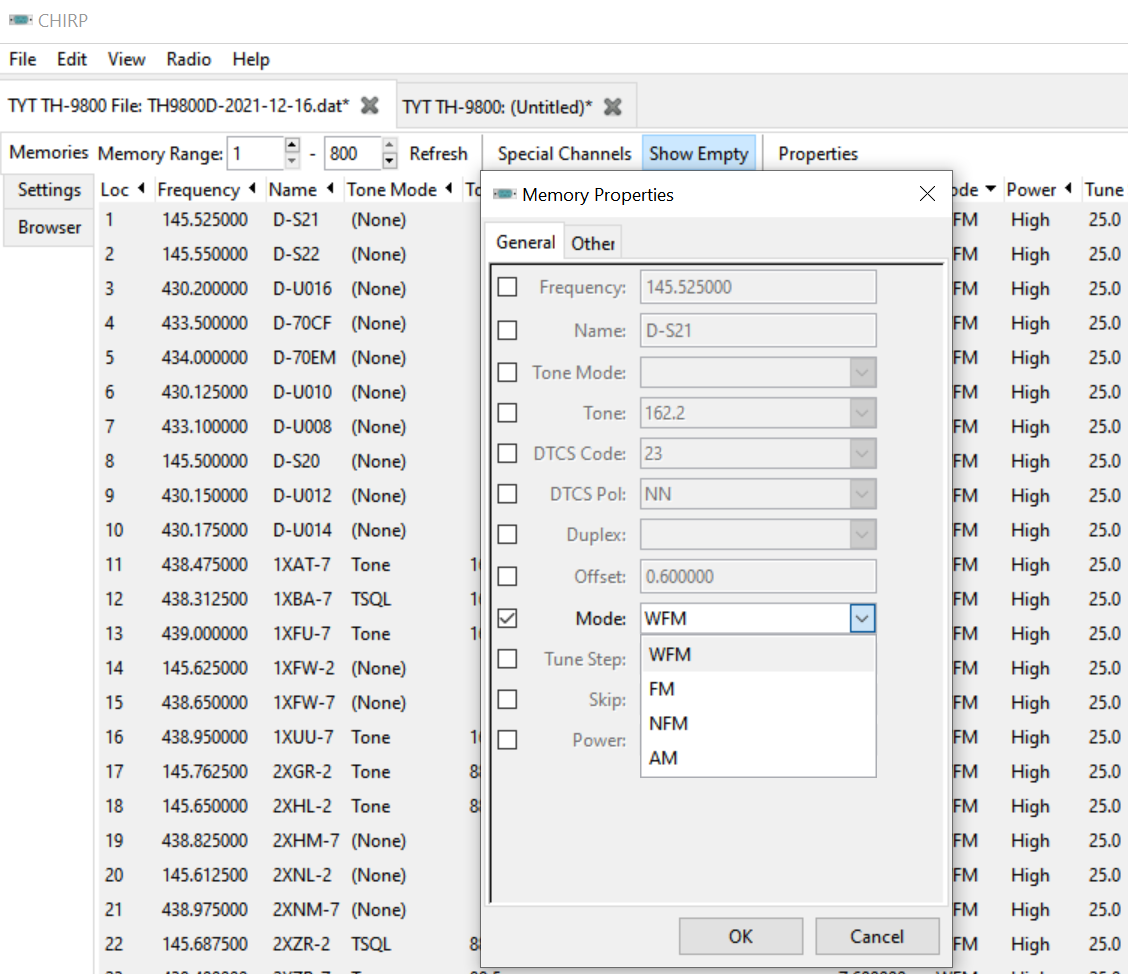Screen dimensions: 1128x974
Task: Select memory row 11 named 1XAT-7
Action: pyautogui.click(x=288, y=565)
